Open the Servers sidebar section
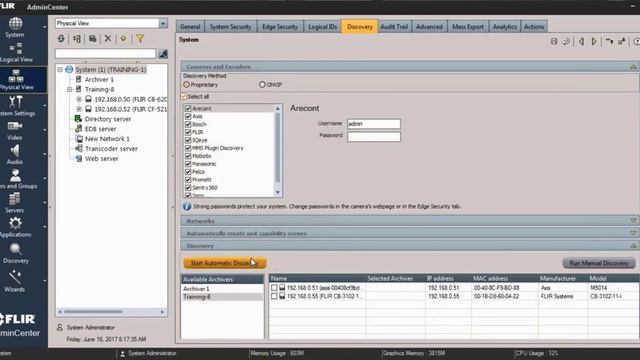Image resolution: width=640 pixels, height=360 pixels. 15,203
